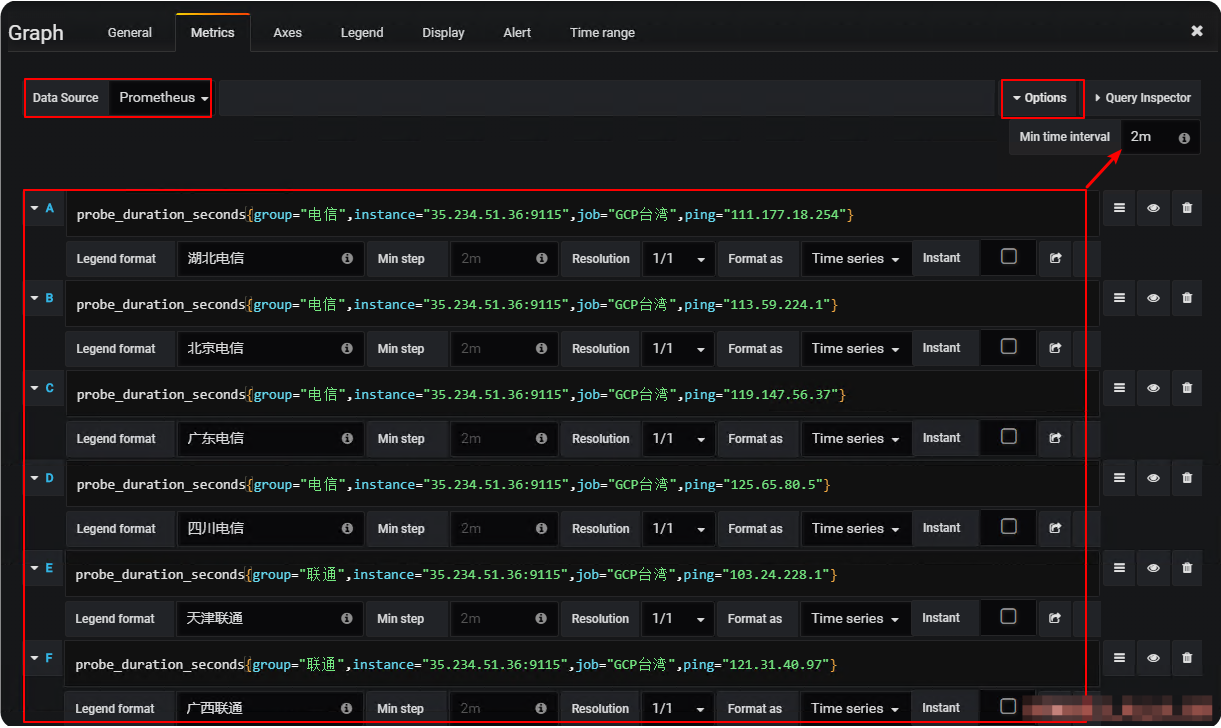Enable Instant checkbox for query A
The width and height of the screenshot is (1221, 728).
coord(1009,257)
